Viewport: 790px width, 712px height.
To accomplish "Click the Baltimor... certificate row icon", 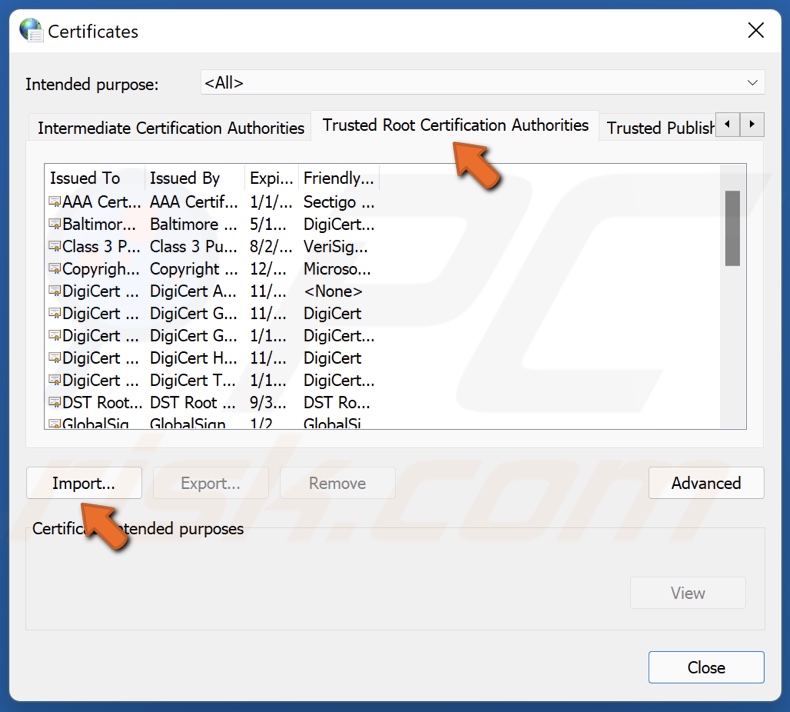I will point(54,224).
